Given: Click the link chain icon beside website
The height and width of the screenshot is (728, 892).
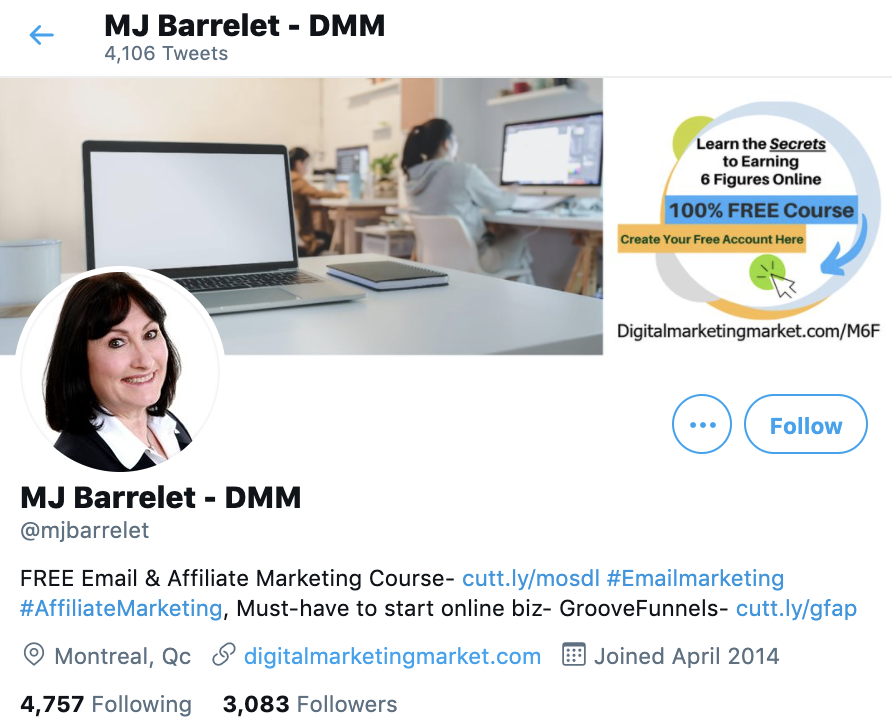Looking at the screenshot, I should 224,655.
